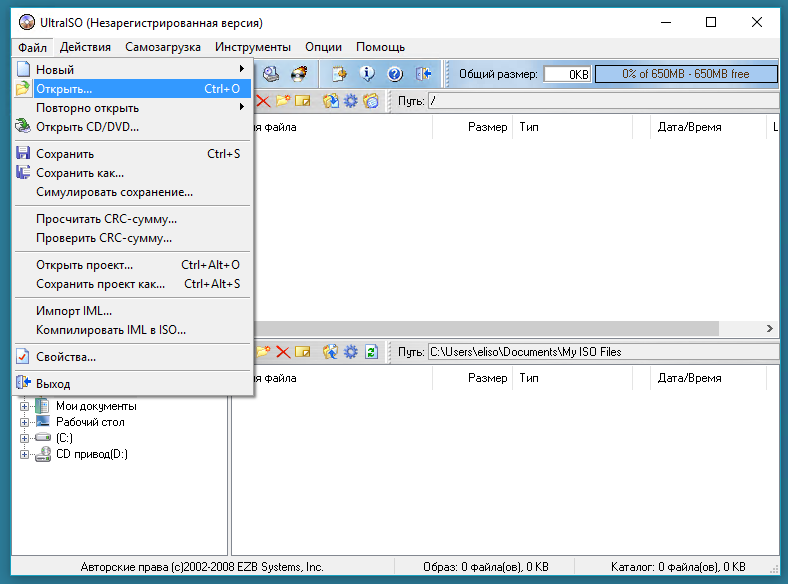This screenshot has height=584, width=788.
Task: Choose Открыть CD/DVD... menu entry
Action: click(133, 127)
